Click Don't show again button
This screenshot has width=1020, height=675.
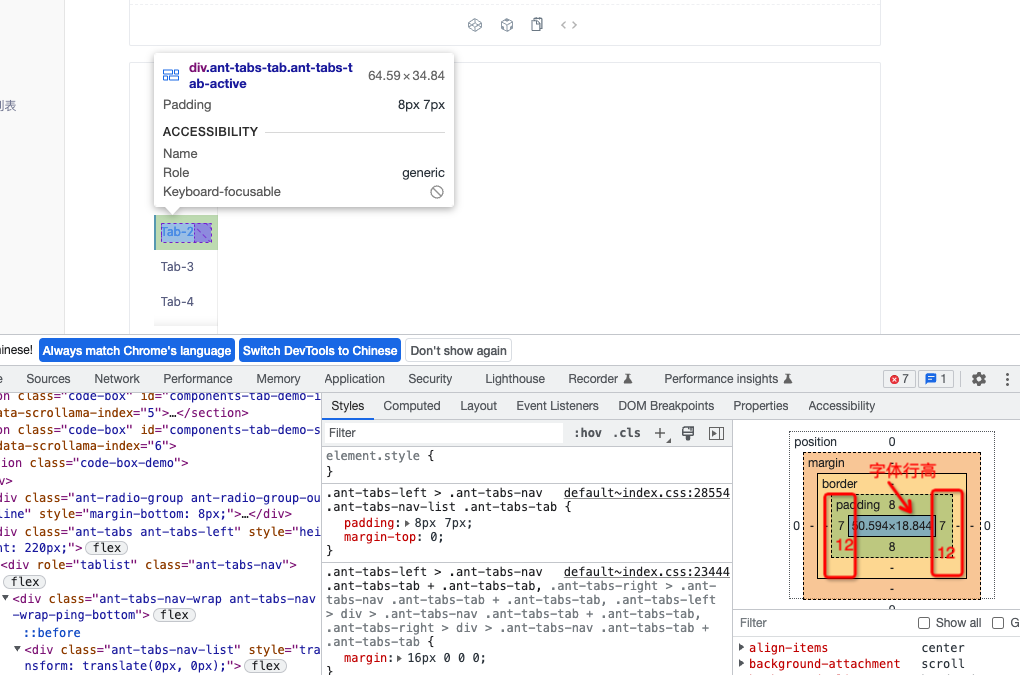pyautogui.click(x=459, y=351)
